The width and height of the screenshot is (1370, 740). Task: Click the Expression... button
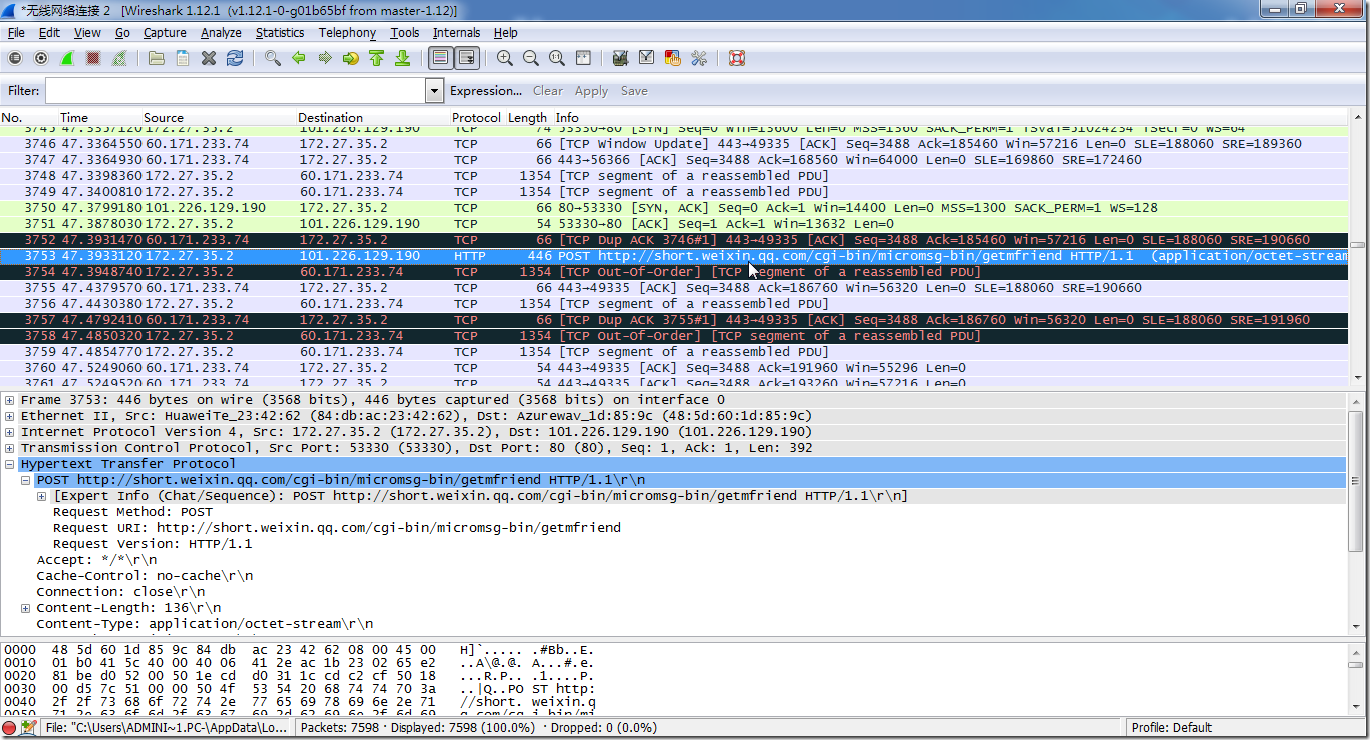[486, 91]
